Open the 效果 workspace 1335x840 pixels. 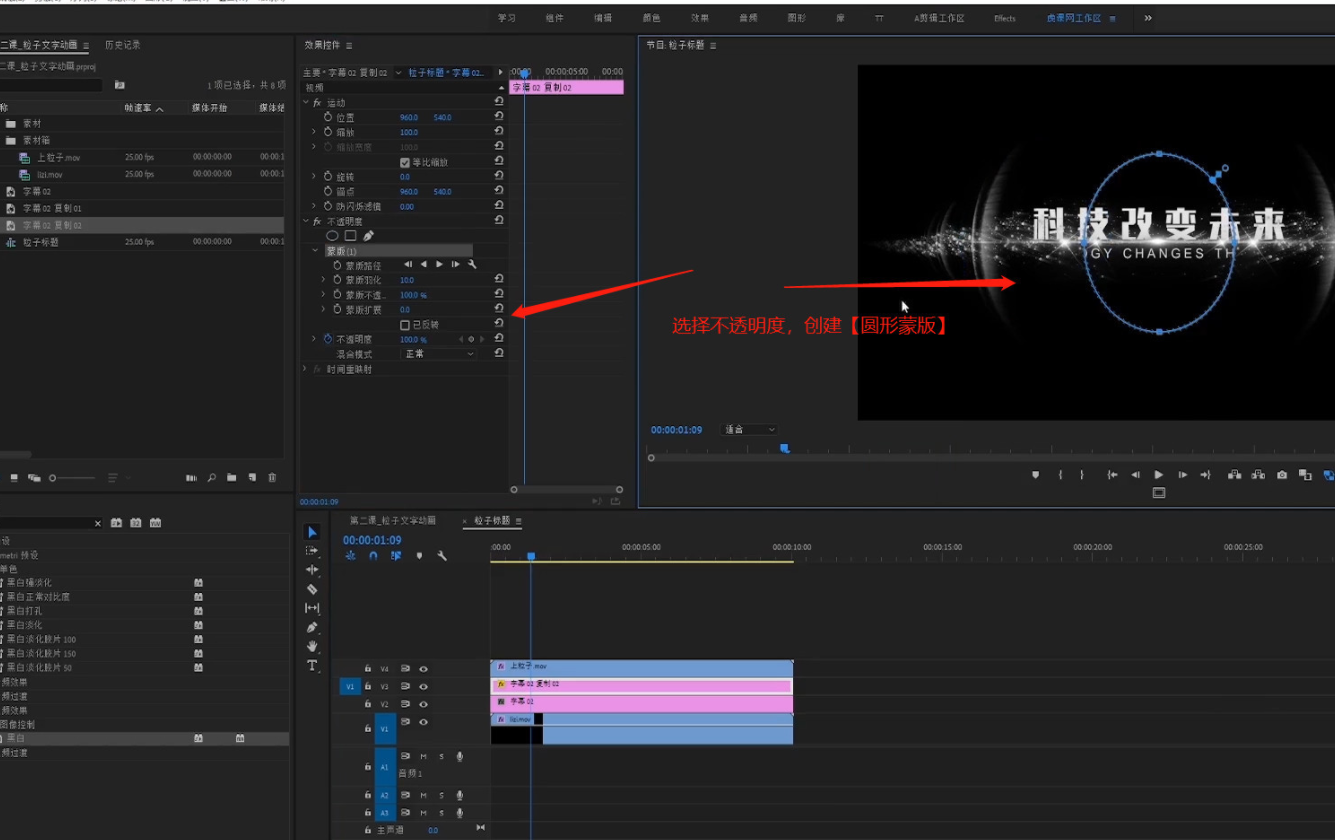(x=699, y=18)
